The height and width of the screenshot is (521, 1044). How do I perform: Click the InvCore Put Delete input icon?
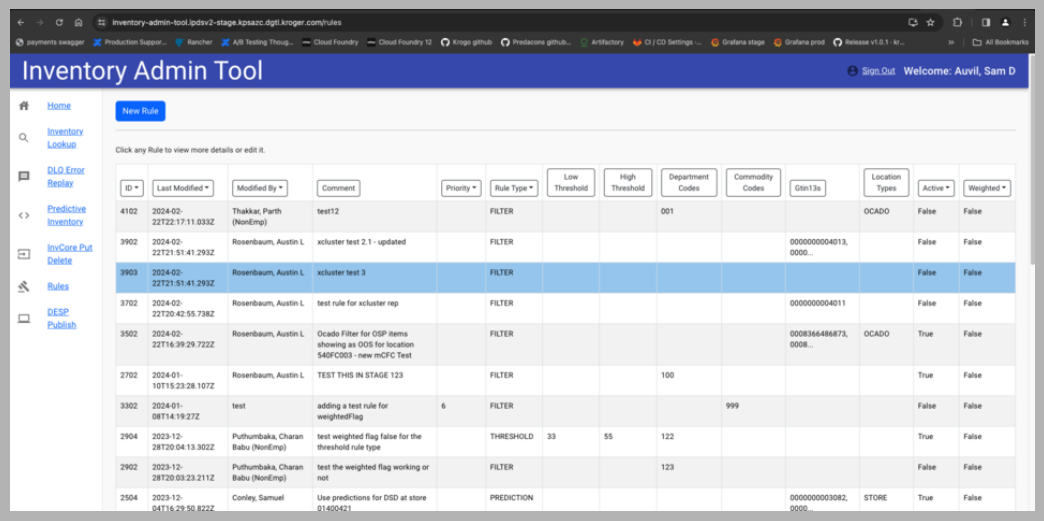coord(24,254)
